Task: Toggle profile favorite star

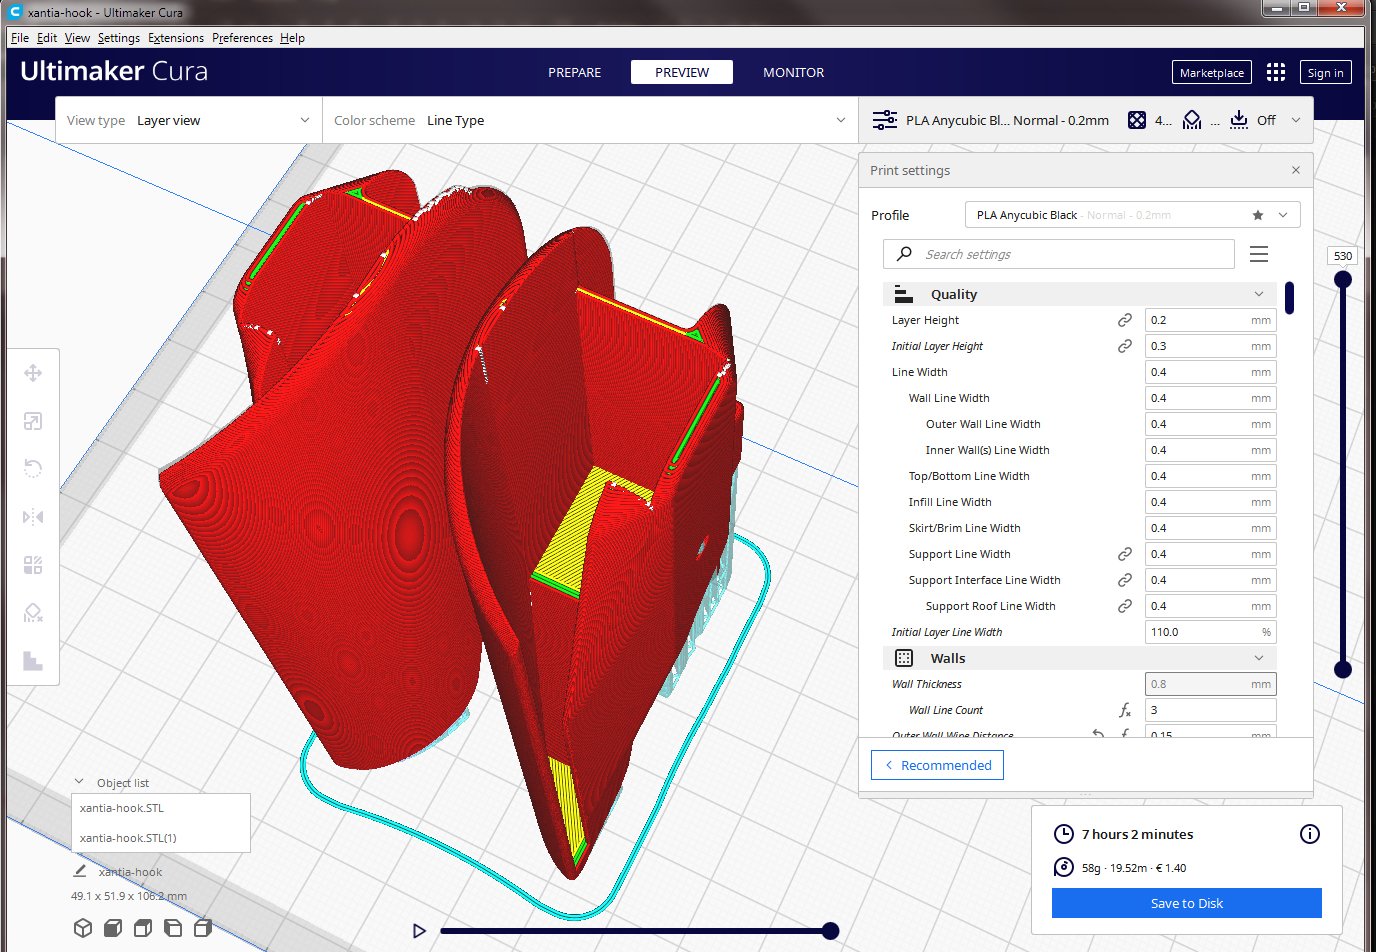Action: point(1258,215)
